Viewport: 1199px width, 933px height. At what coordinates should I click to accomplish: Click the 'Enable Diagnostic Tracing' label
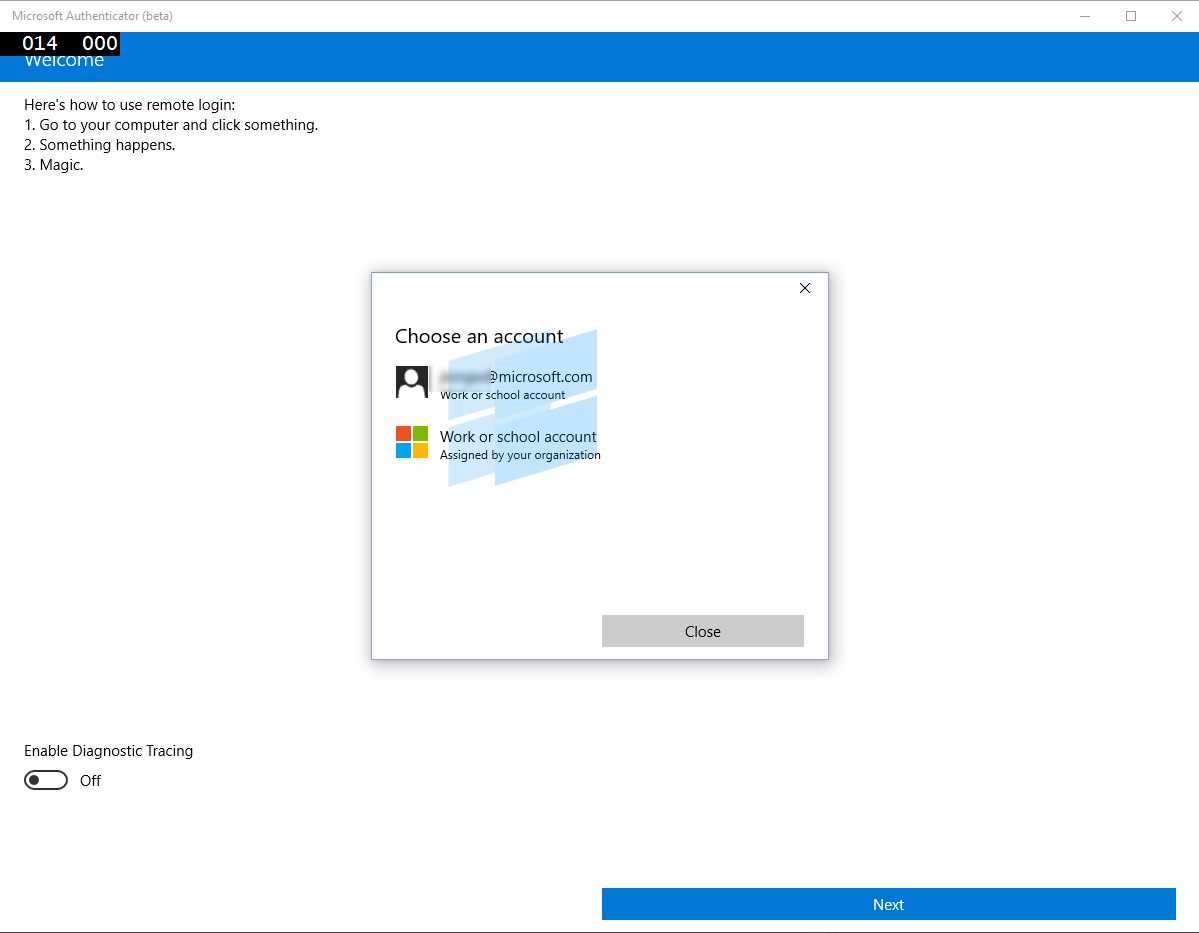click(109, 751)
